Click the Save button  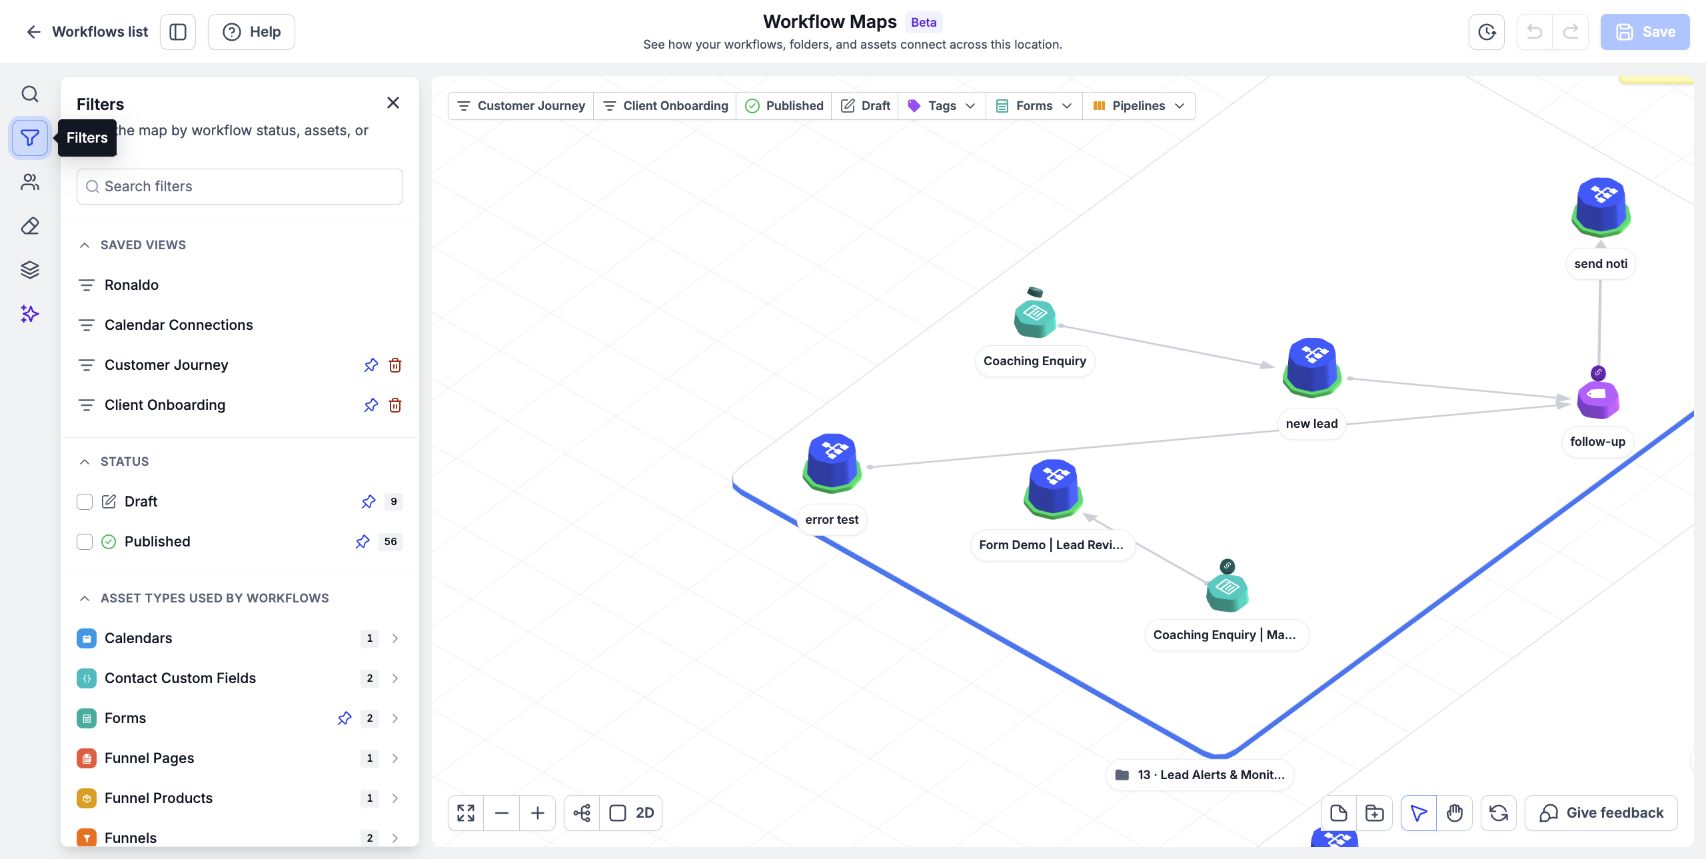(x=1645, y=32)
